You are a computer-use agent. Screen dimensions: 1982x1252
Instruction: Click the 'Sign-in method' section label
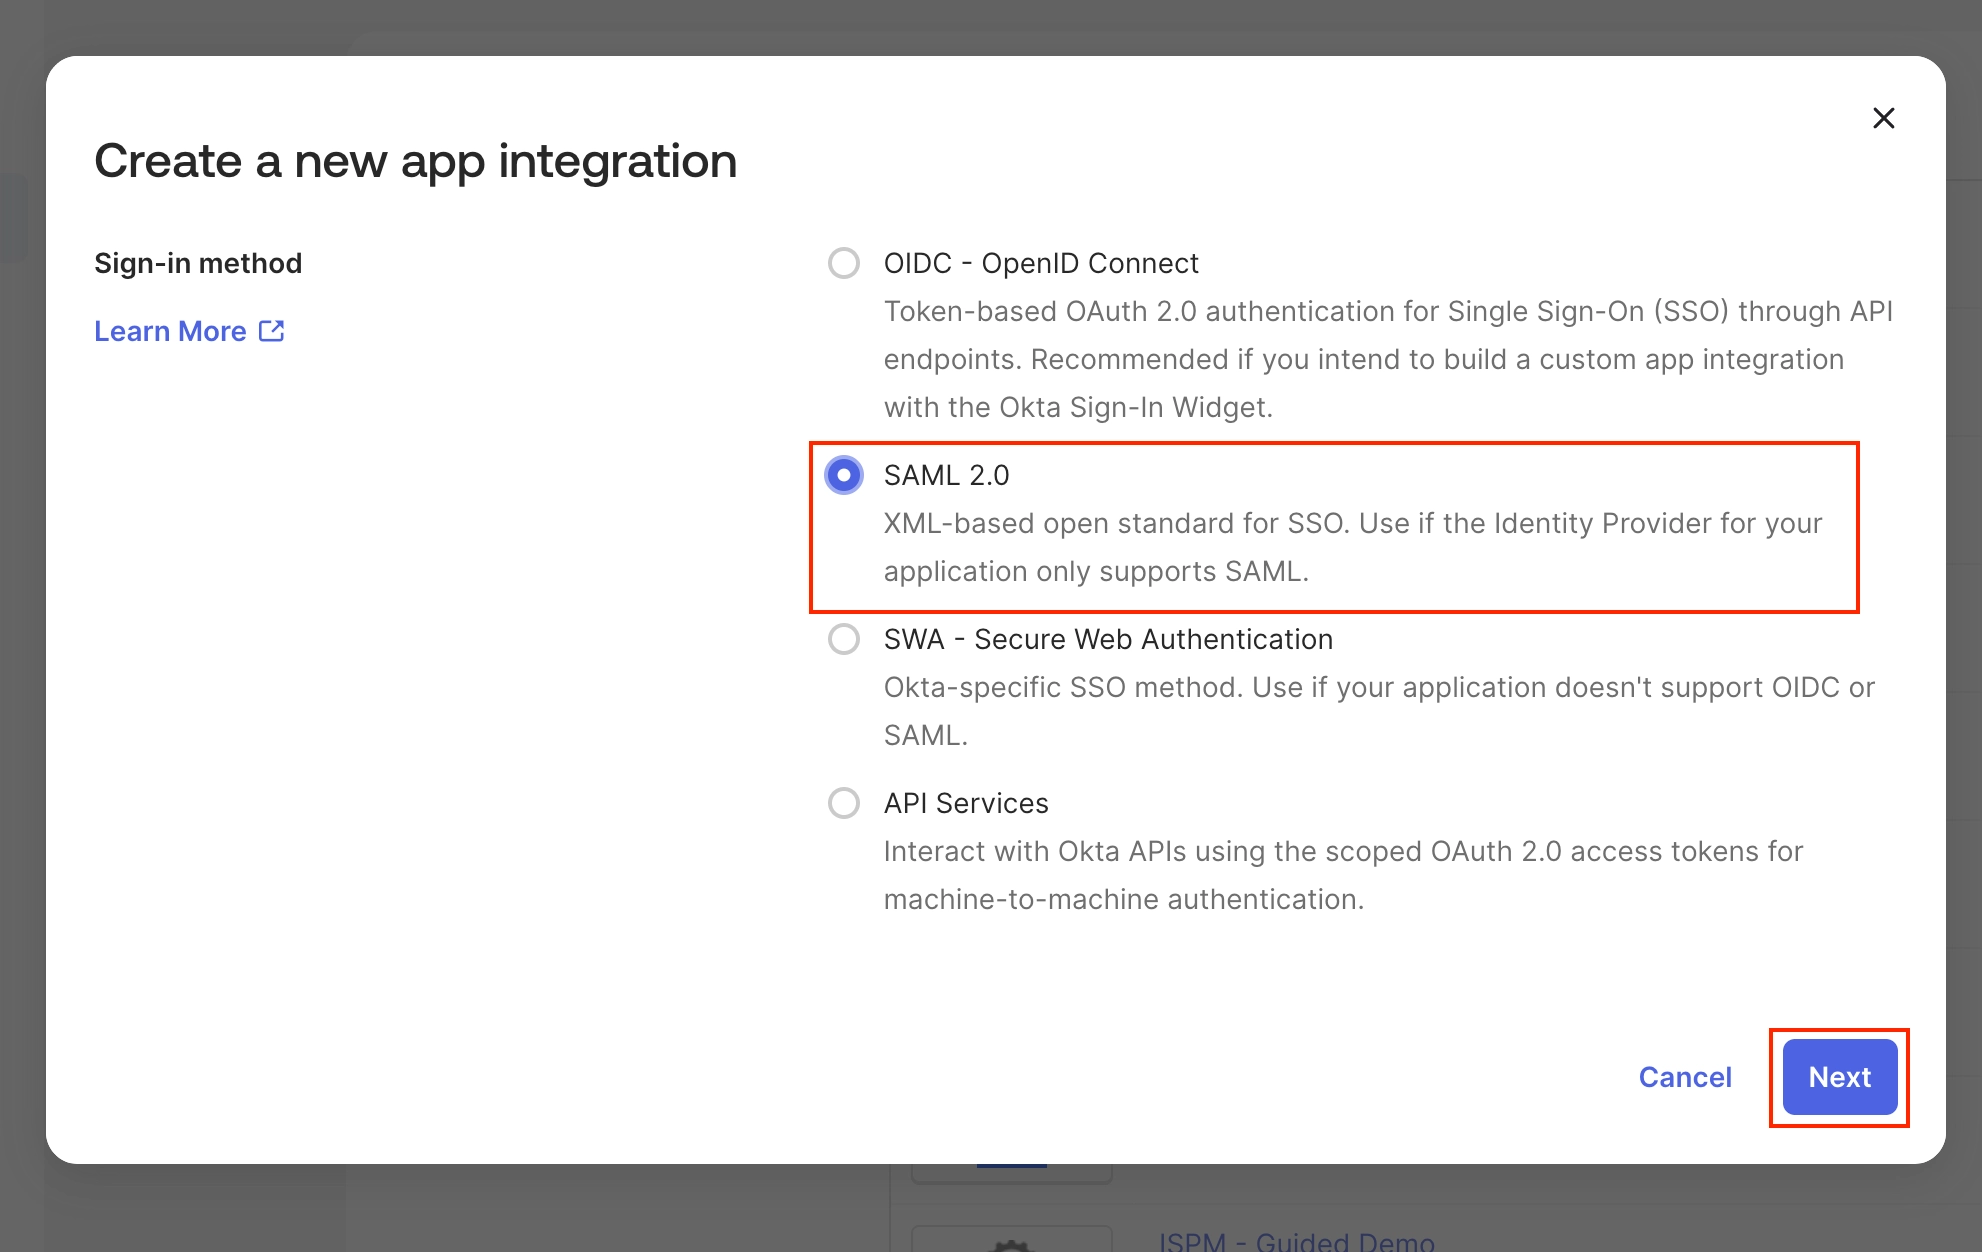198,263
